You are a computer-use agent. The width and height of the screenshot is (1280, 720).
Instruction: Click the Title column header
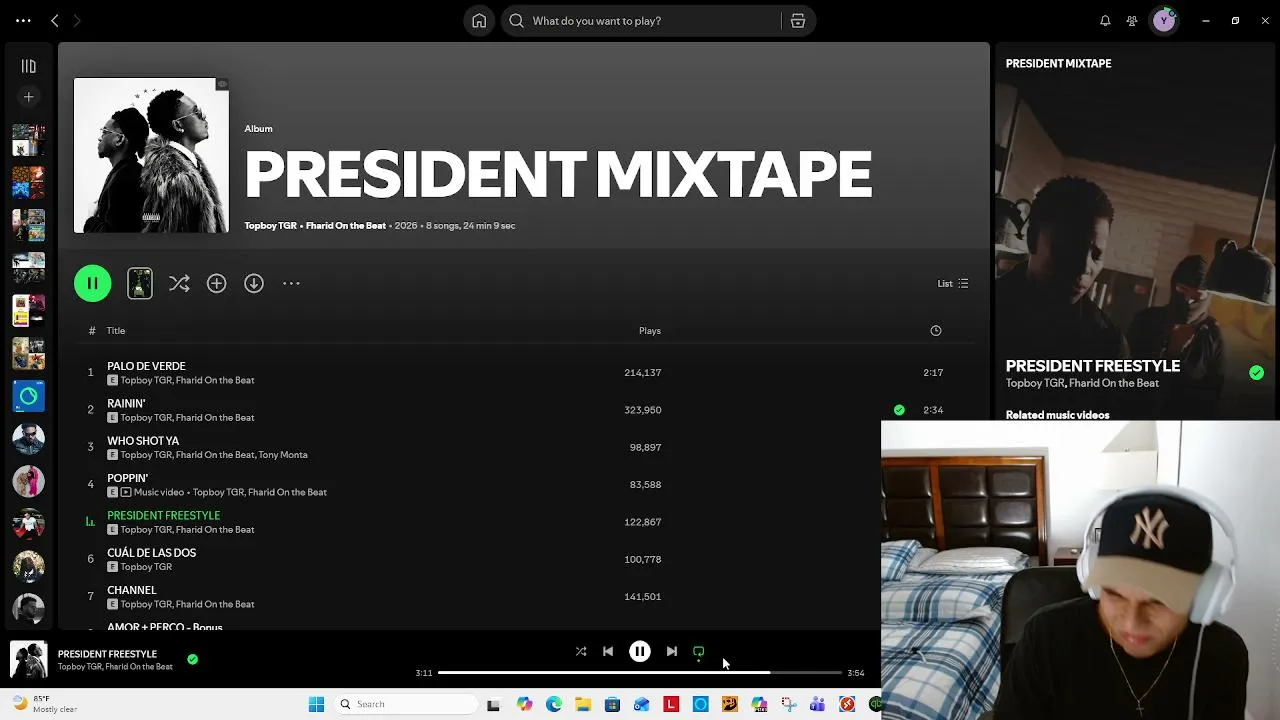click(116, 331)
